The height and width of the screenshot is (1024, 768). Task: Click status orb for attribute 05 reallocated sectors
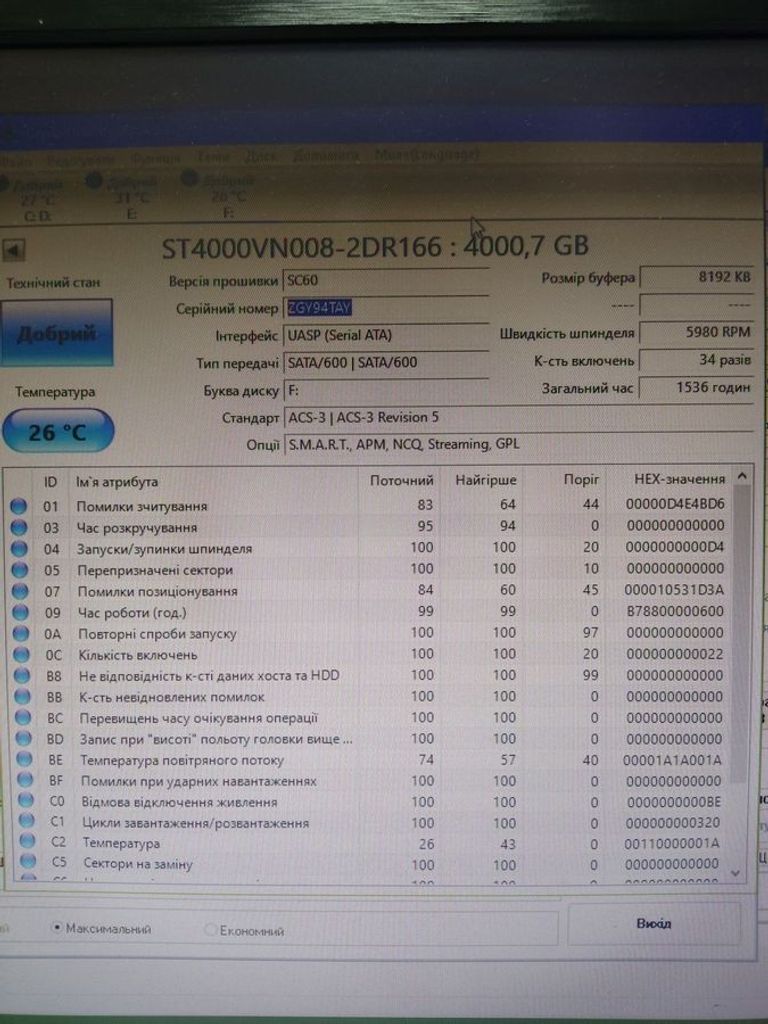click(19, 569)
